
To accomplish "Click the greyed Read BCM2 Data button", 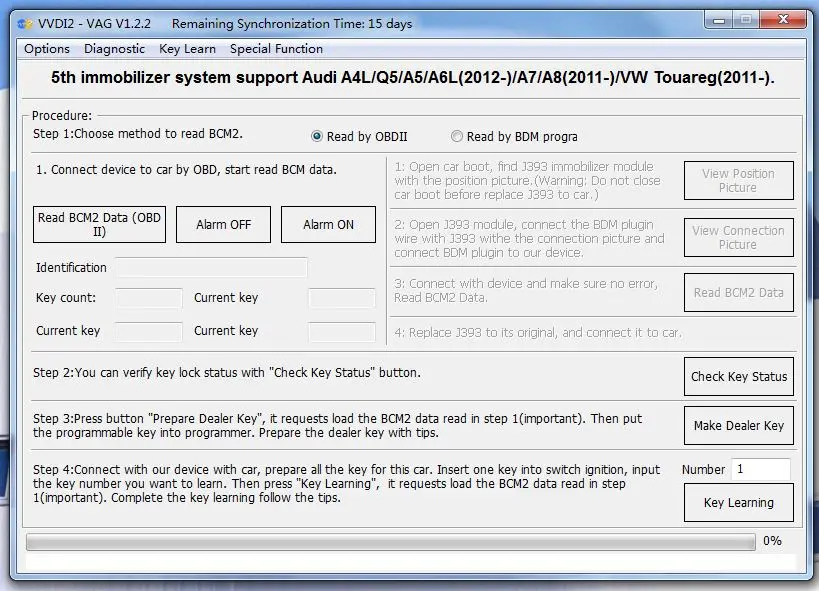I will 739,293.
